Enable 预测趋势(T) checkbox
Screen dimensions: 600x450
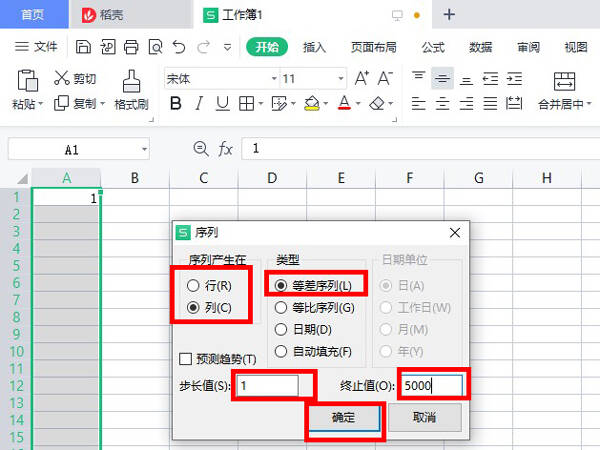(186, 359)
